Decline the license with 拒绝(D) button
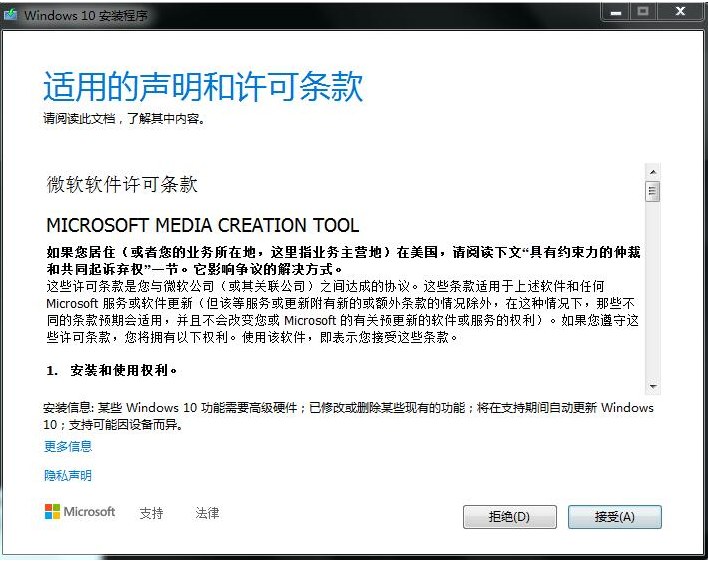The image size is (708, 562). [x=509, y=516]
